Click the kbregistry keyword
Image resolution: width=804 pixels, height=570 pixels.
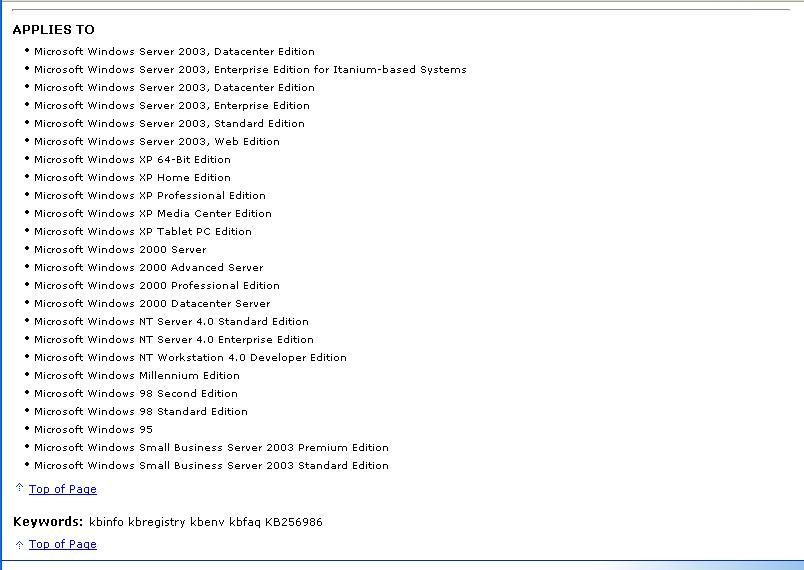[x=157, y=522]
